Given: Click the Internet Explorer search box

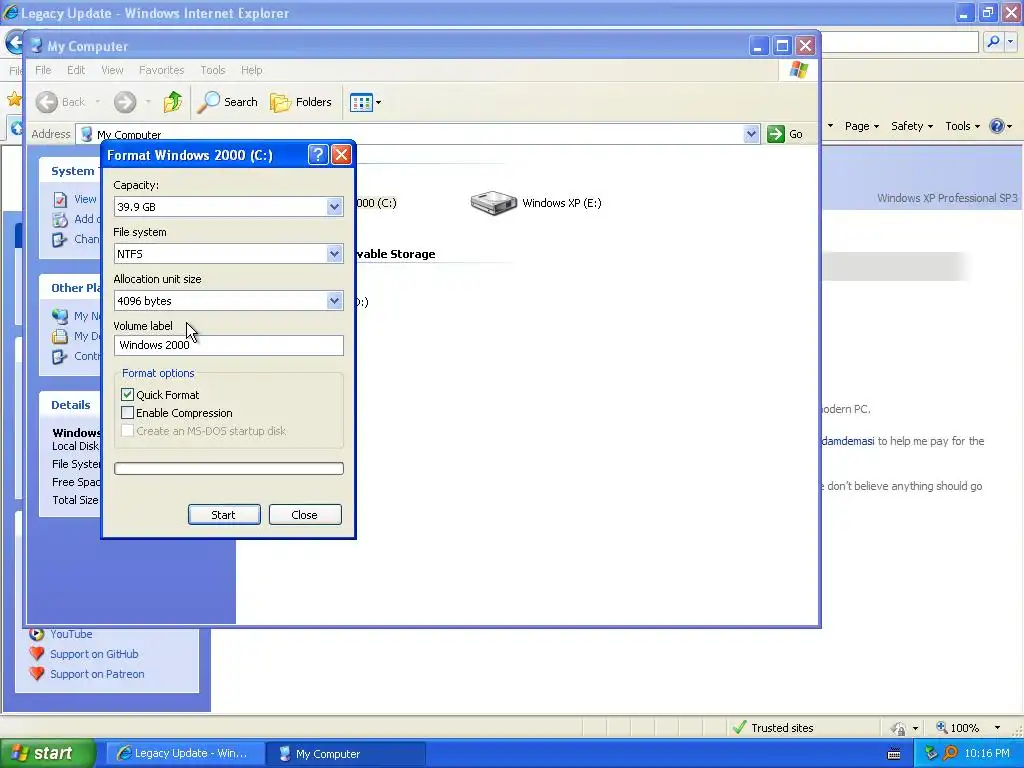Looking at the screenshot, I should pos(900,42).
